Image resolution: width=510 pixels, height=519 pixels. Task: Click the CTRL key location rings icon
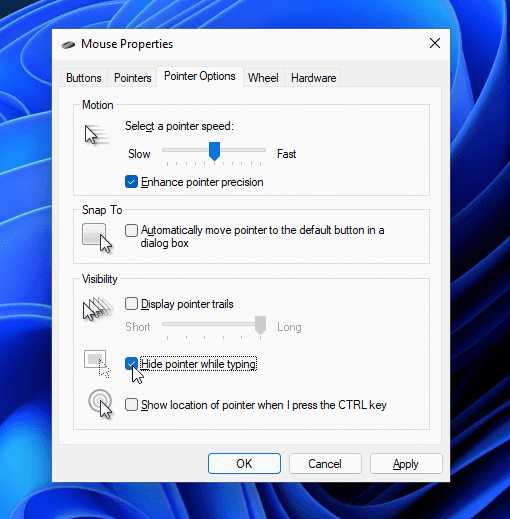pyautogui.click(x=100, y=404)
